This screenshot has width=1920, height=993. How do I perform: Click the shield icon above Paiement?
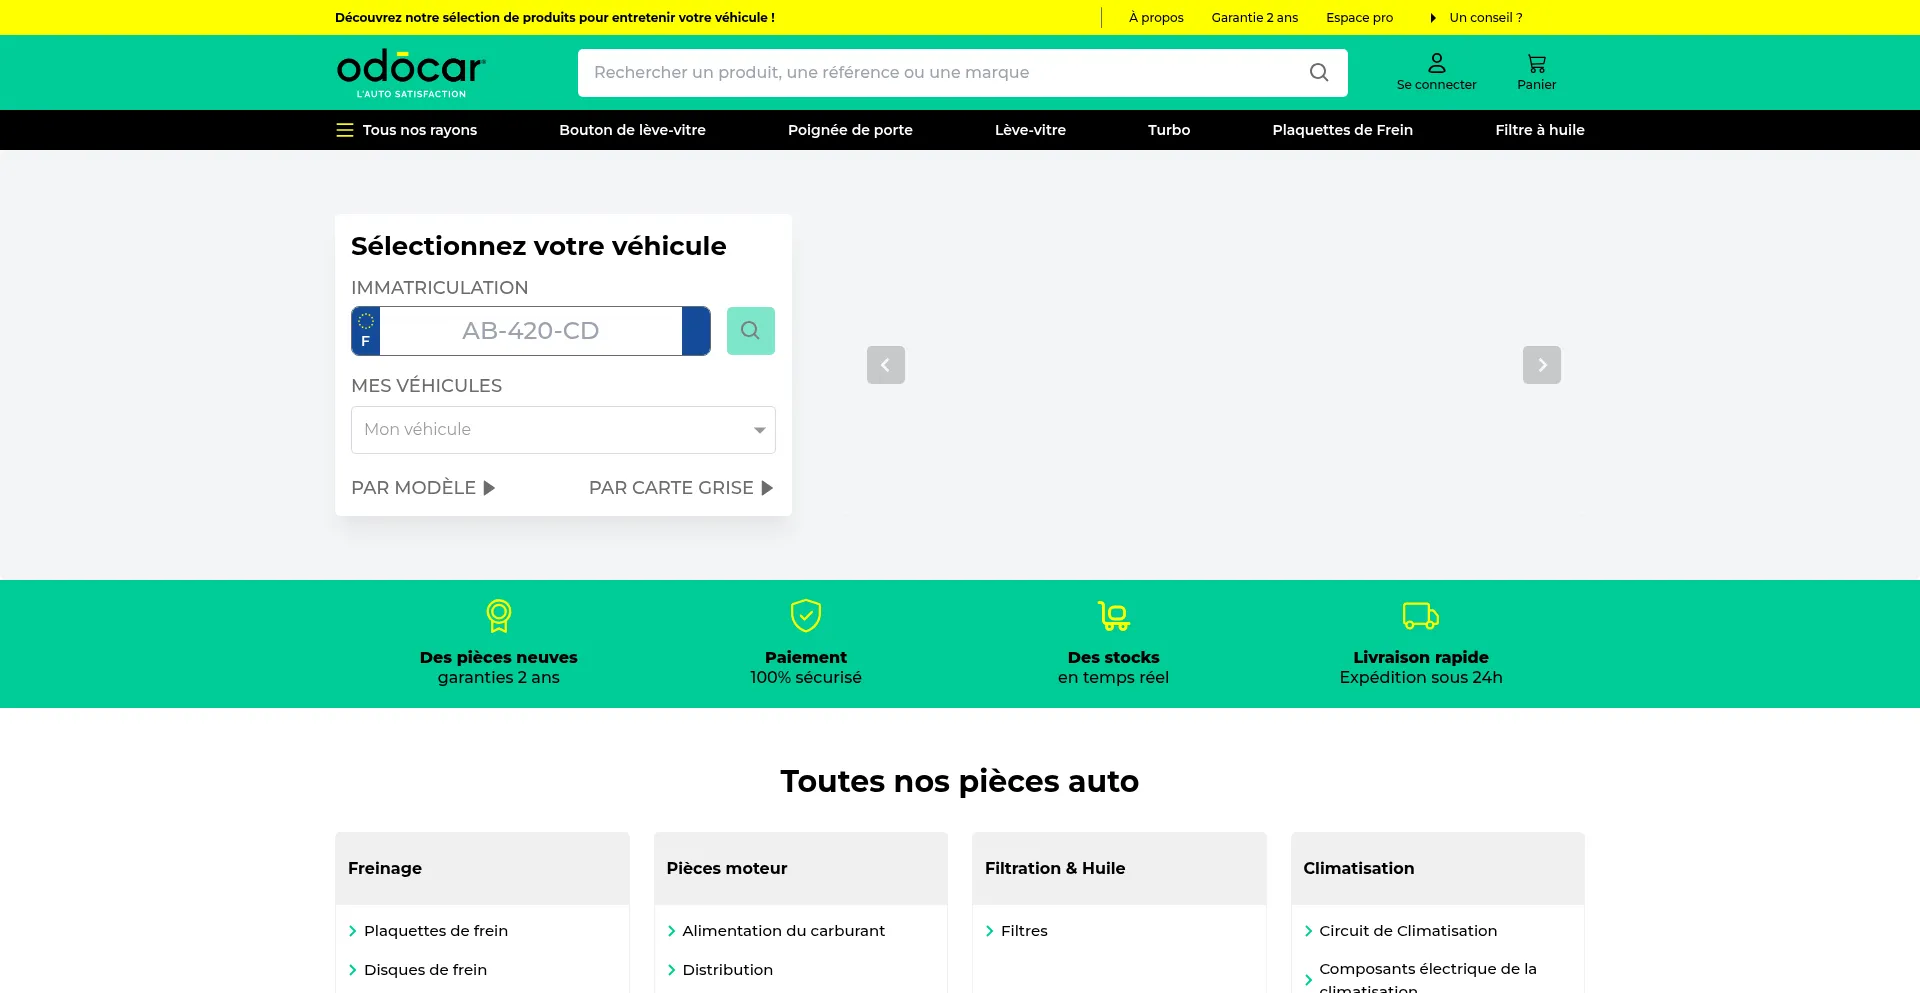(806, 616)
